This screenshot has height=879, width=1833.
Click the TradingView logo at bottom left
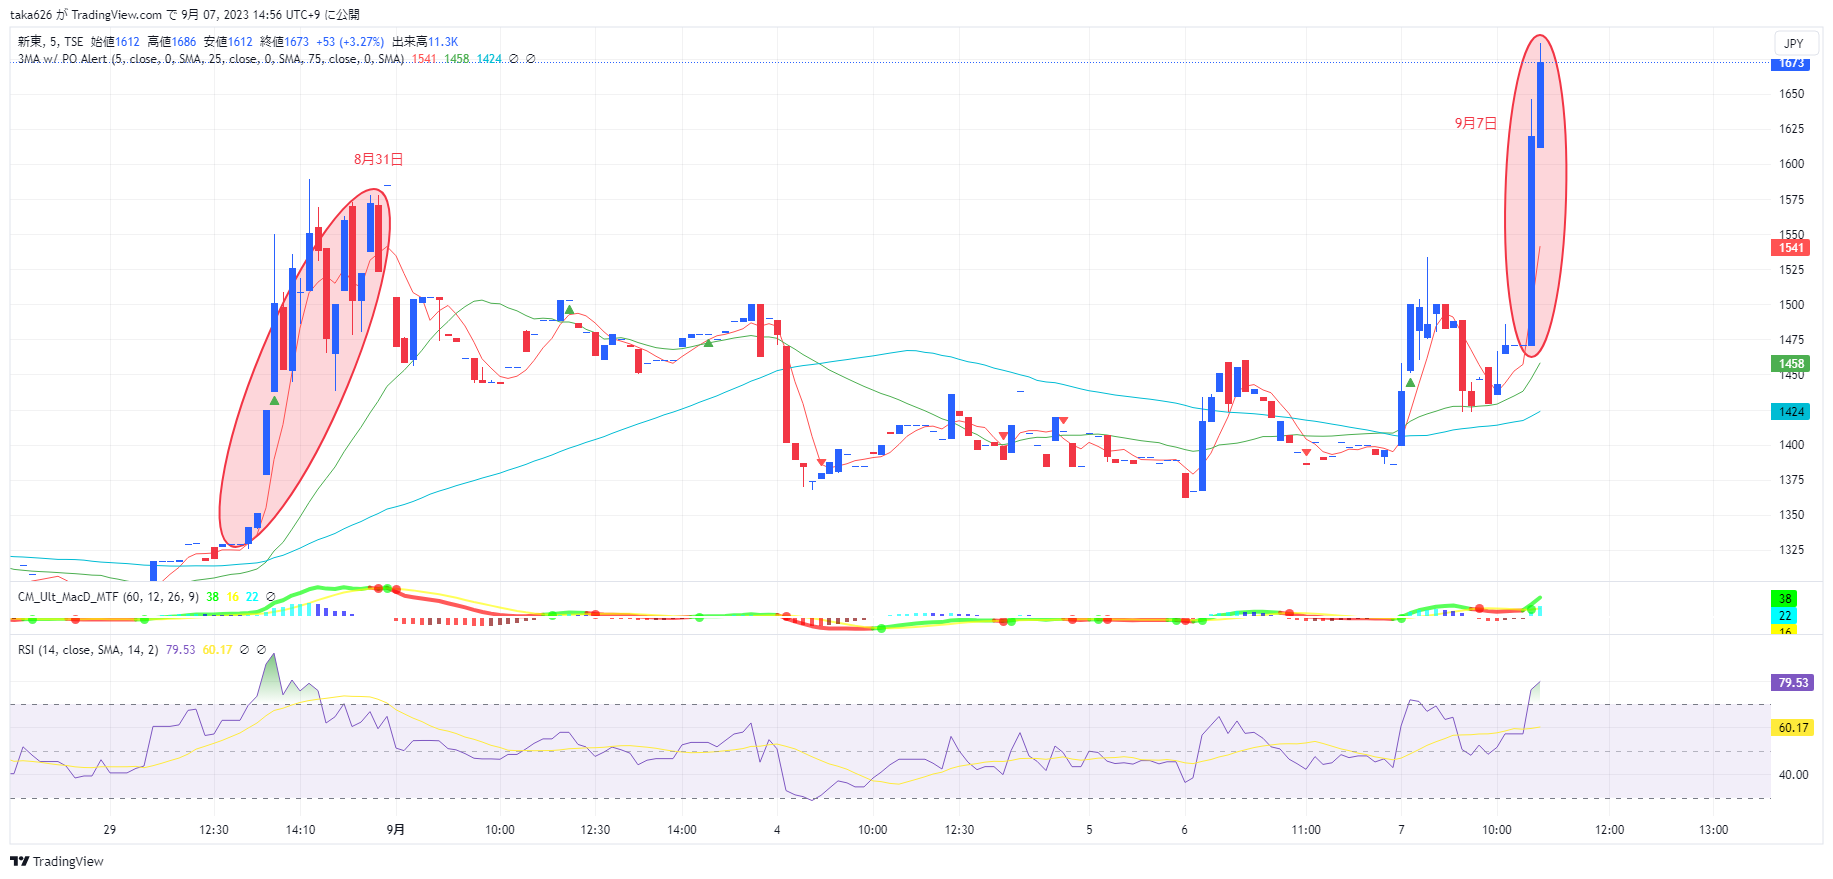coord(57,861)
